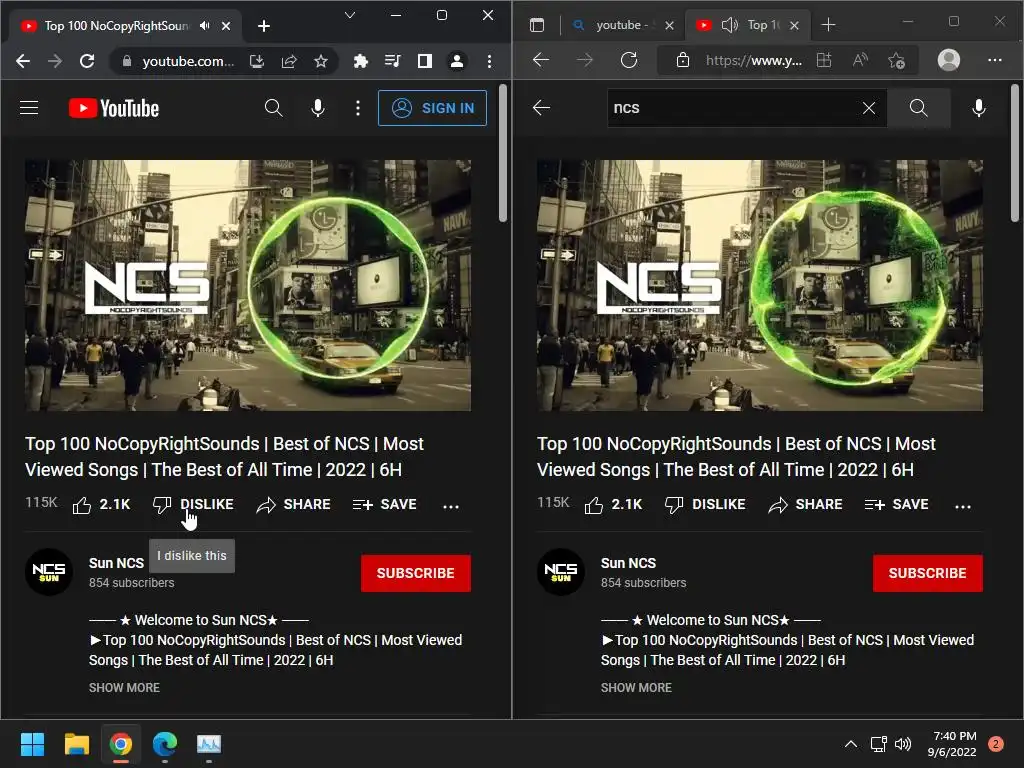Screen dimensions: 1024x768
Task: Open Chrome three-dot menu
Action: (x=489, y=61)
